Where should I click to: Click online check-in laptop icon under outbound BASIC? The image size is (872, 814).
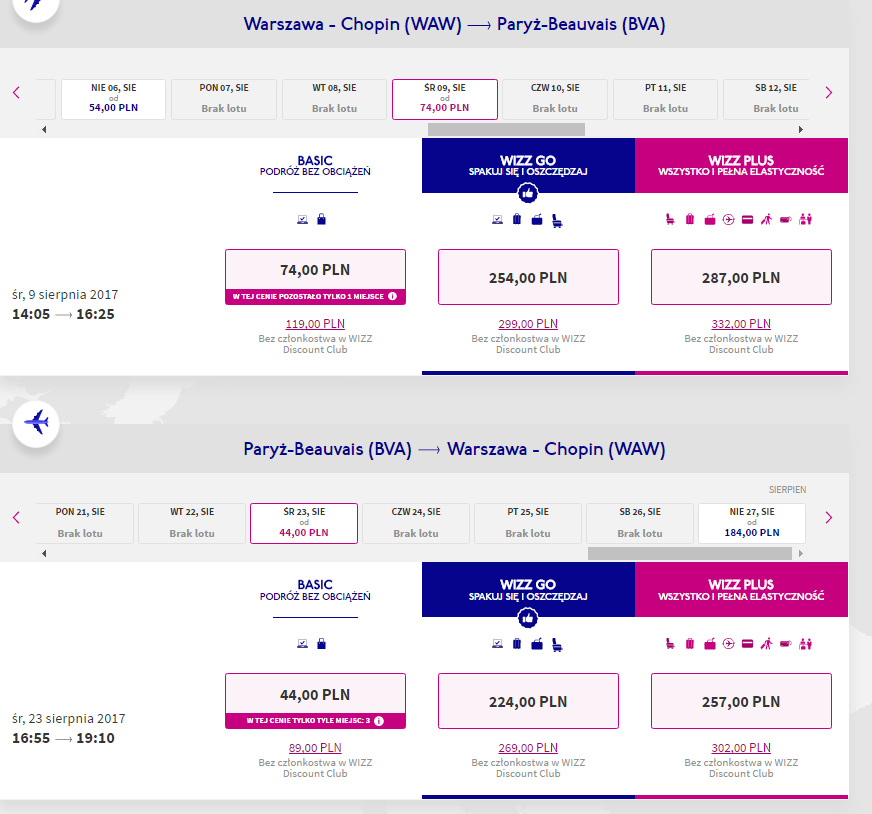click(x=303, y=220)
